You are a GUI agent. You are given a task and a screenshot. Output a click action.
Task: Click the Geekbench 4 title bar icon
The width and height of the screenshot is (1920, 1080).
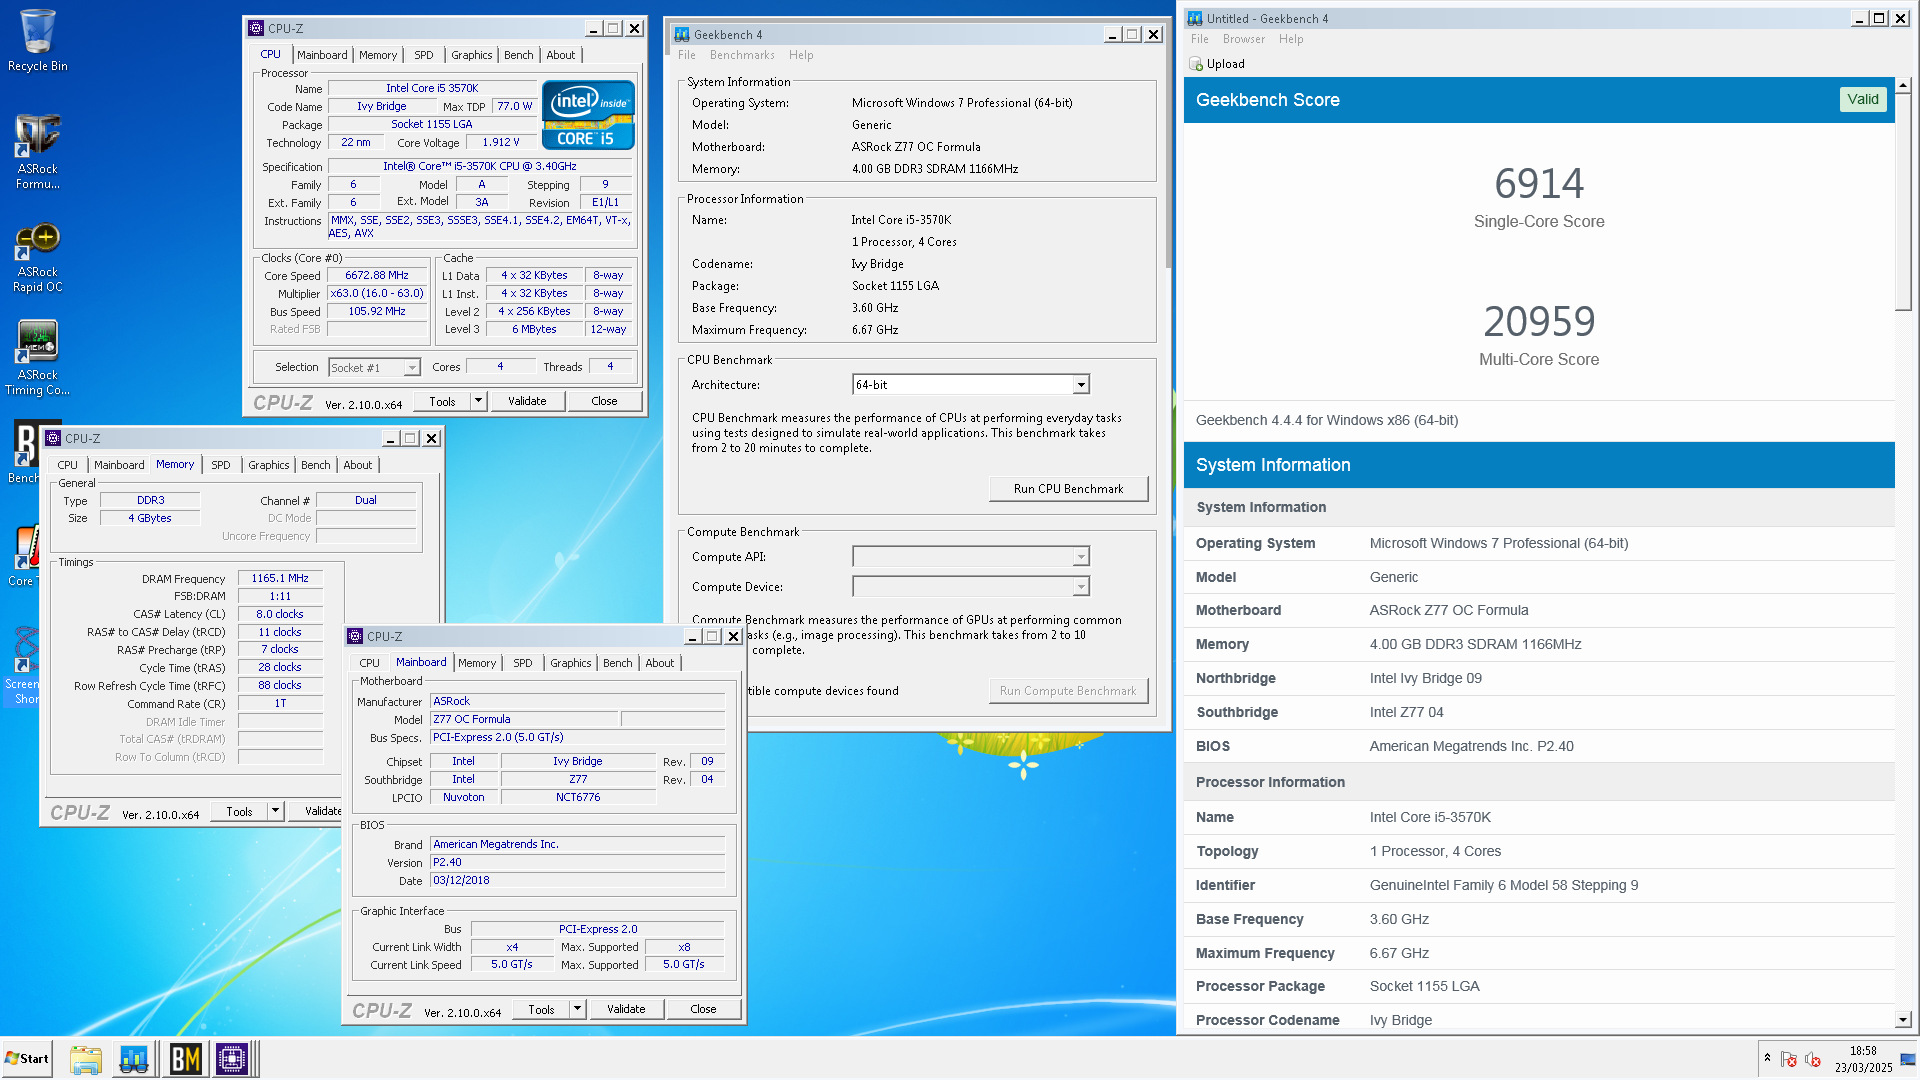pos(682,35)
